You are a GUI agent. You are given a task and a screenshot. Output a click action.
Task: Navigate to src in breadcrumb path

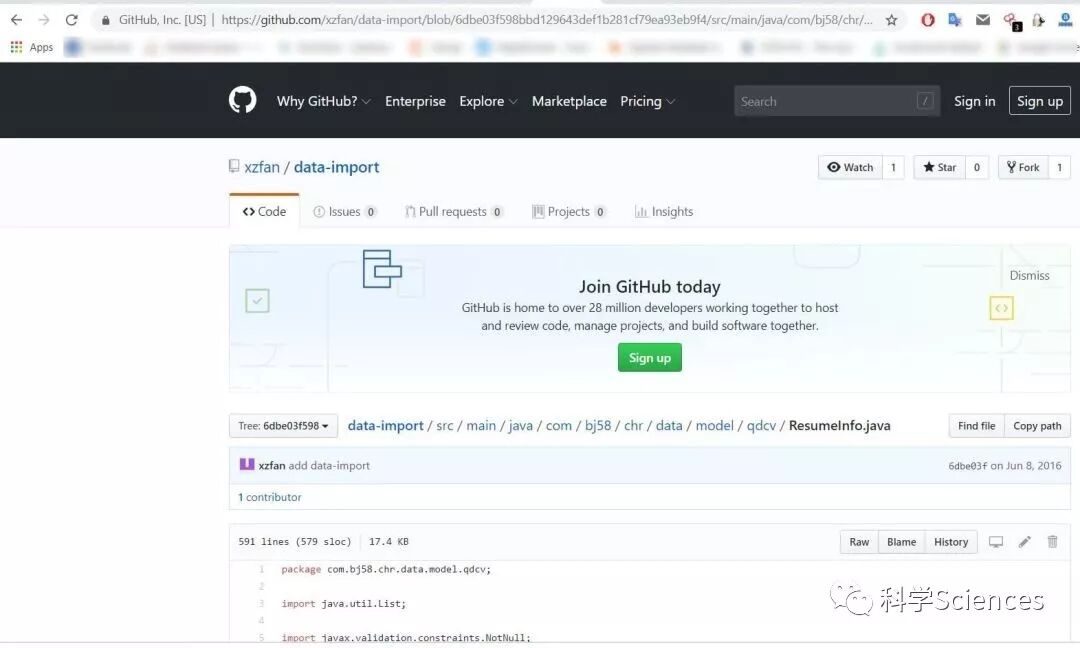tap(445, 426)
